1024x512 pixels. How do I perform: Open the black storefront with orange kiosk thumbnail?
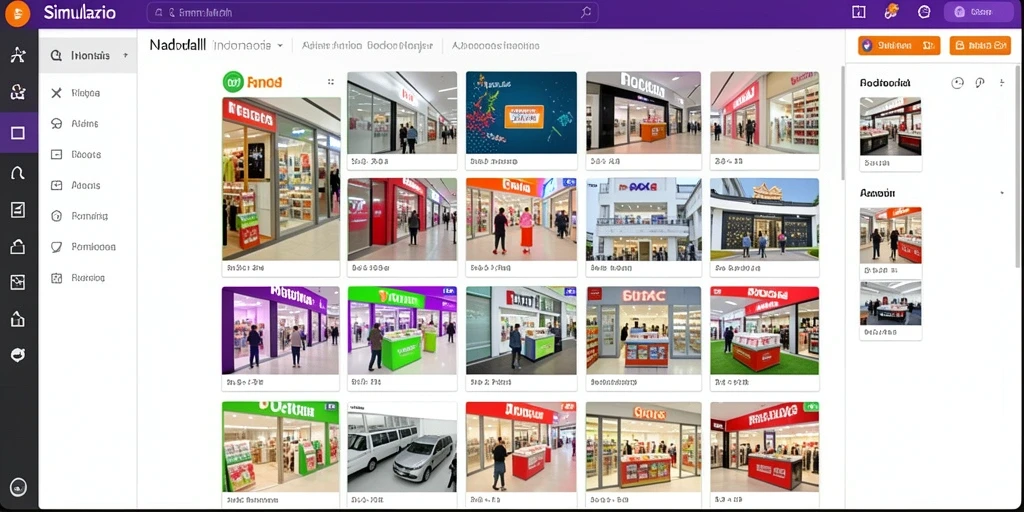click(643, 112)
